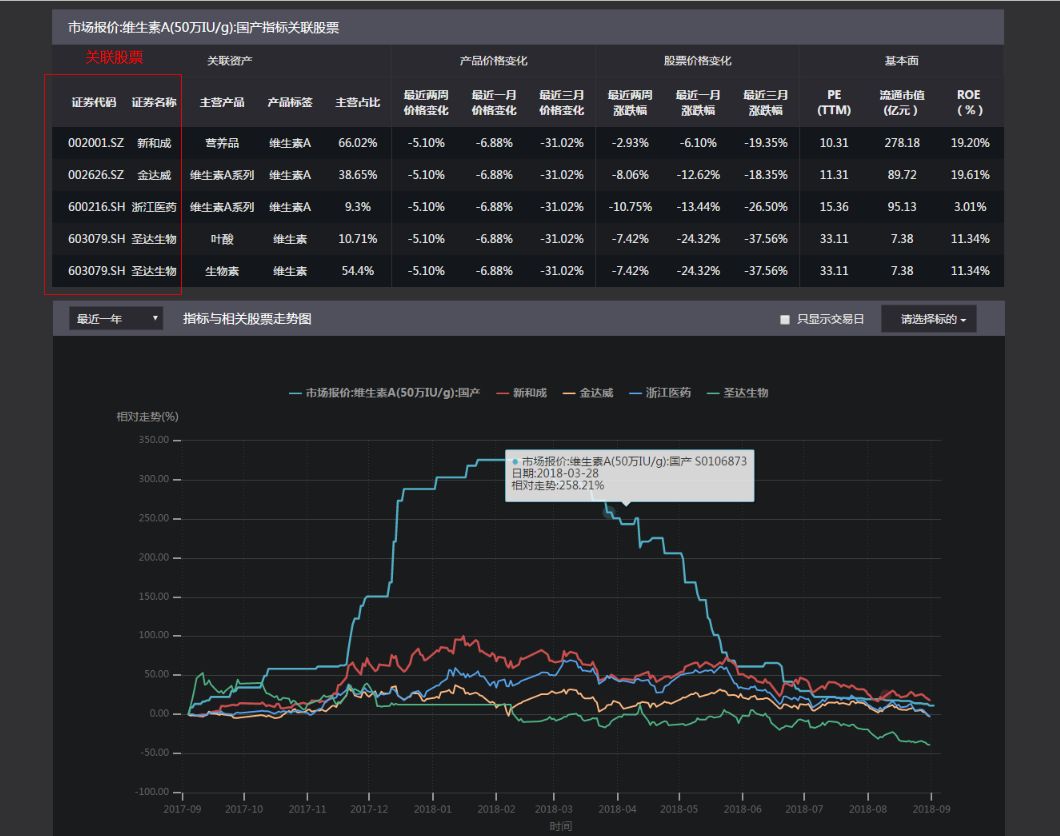Select the 叶酸 product row of 圣达生物
The height and width of the screenshot is (836, 1060).
(222, 239)
